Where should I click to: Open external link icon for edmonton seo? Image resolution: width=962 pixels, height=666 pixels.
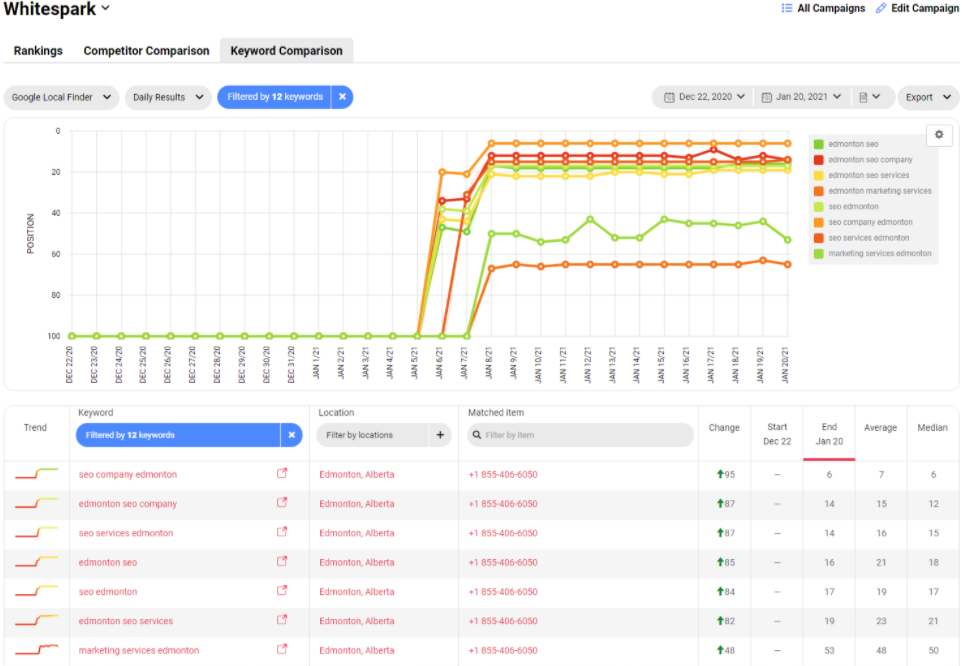coord(282,562)
